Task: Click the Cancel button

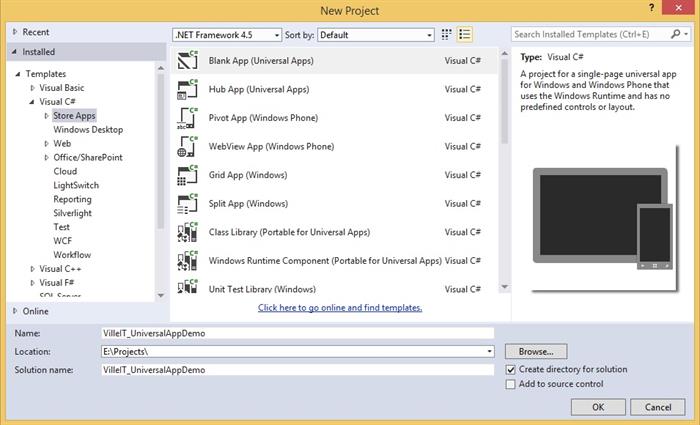Action: tap(658, 407)
